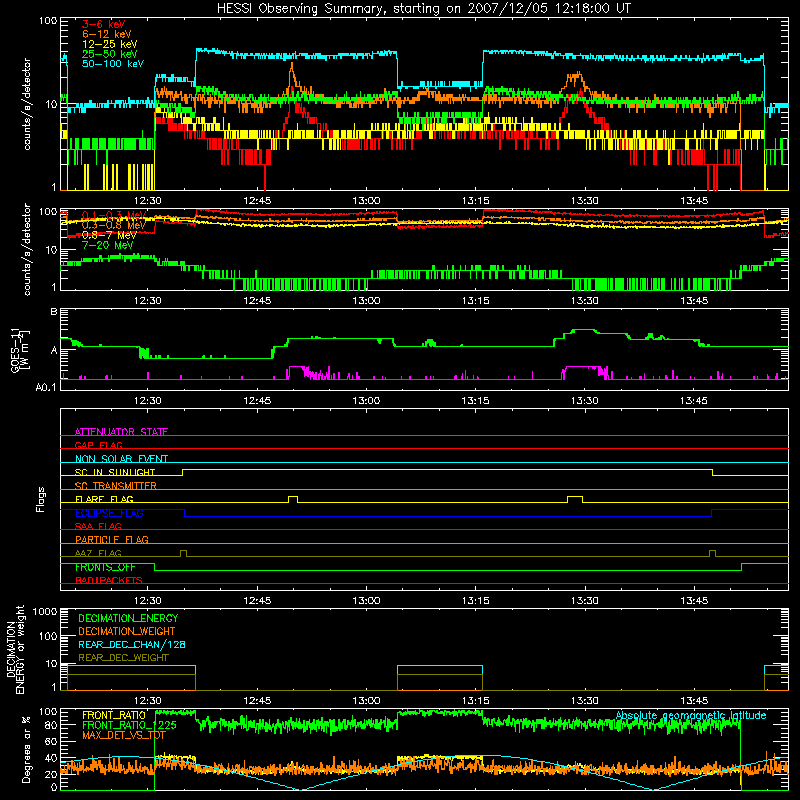Click the '0.3-0.8 MeV' legend label
800x800 pixels.
click(114, 225)
